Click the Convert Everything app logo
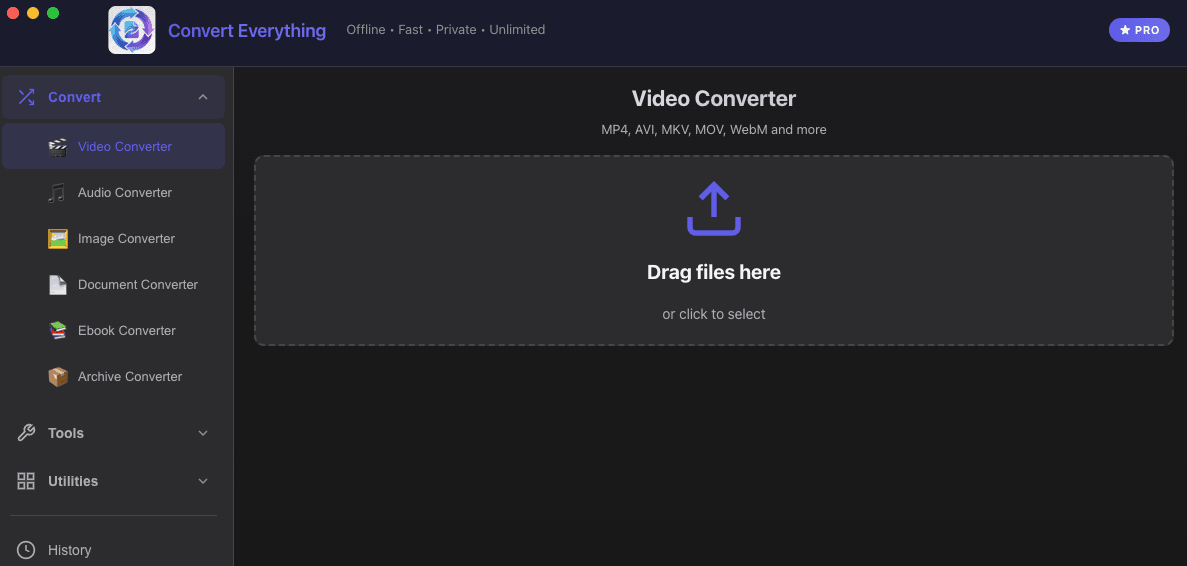1187x566 pixels. click(132, 30)
